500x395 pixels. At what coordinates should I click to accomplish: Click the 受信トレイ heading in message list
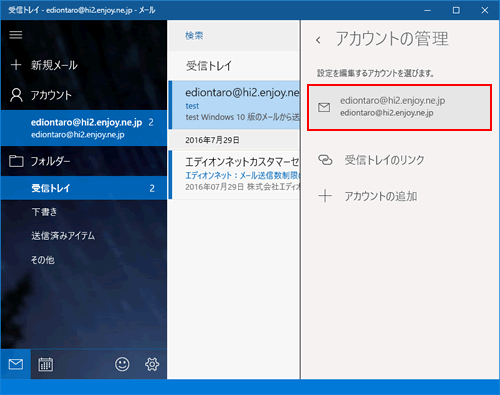pos(209,66)
